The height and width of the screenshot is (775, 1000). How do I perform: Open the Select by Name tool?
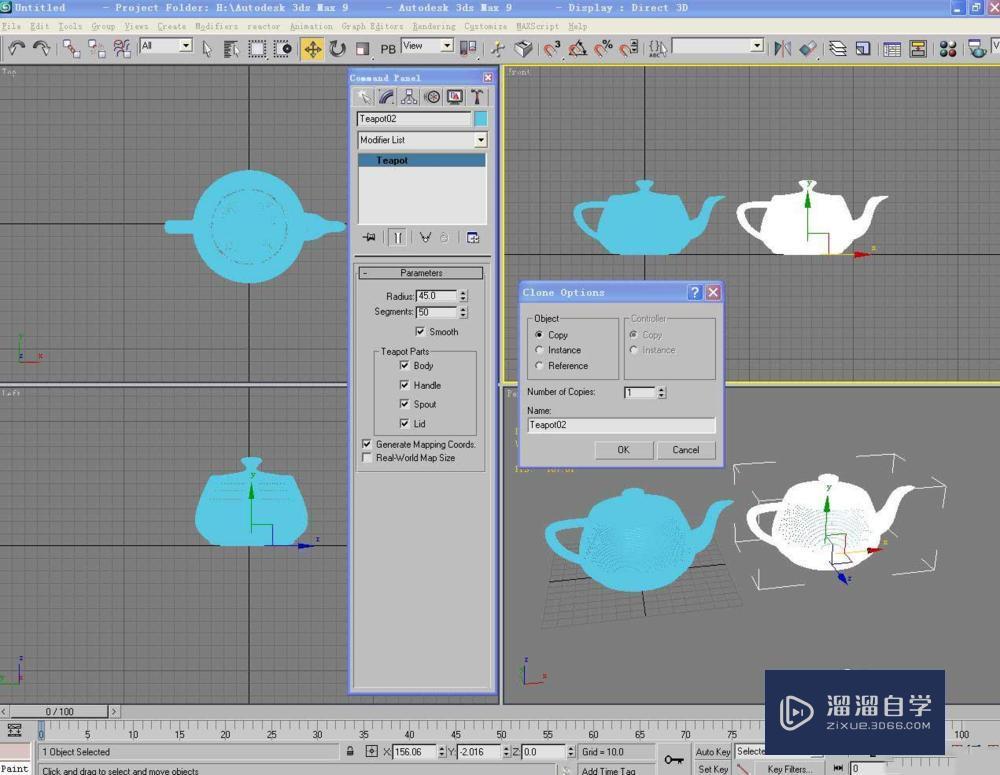click(x=233, y=47)
